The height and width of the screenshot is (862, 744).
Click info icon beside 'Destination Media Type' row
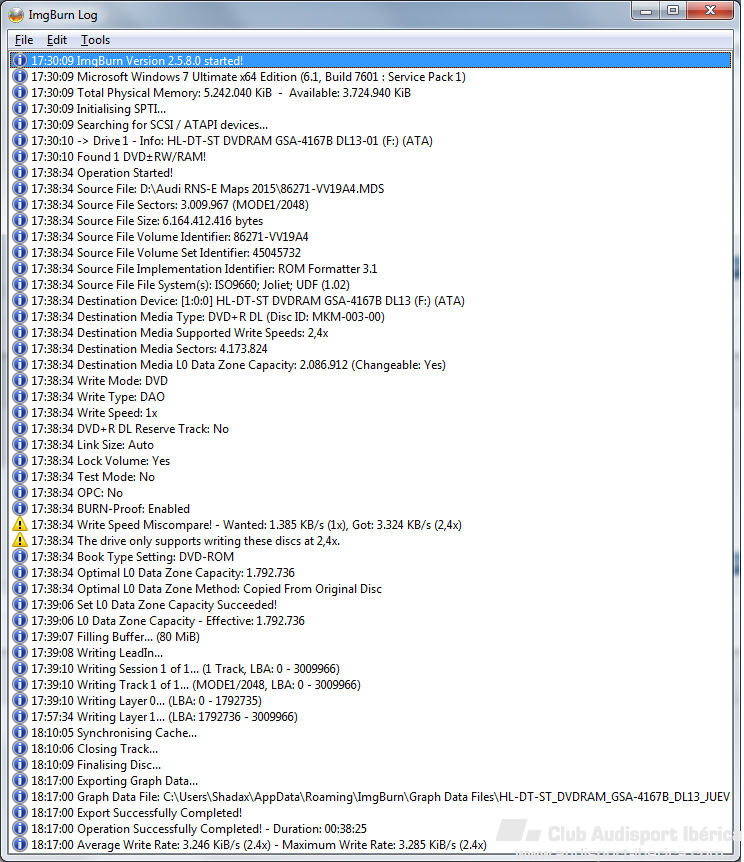point(20,317)
